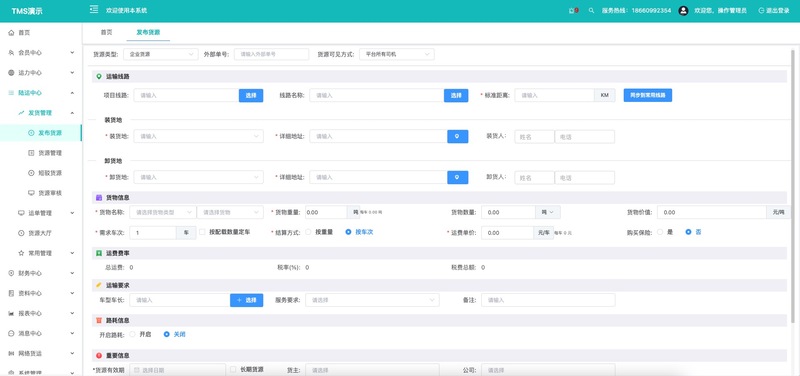Screen dimensions: 800x376
Task: Click 选择 button next to 线路名称
Action: pyautogui.click(x=456, y=95)
